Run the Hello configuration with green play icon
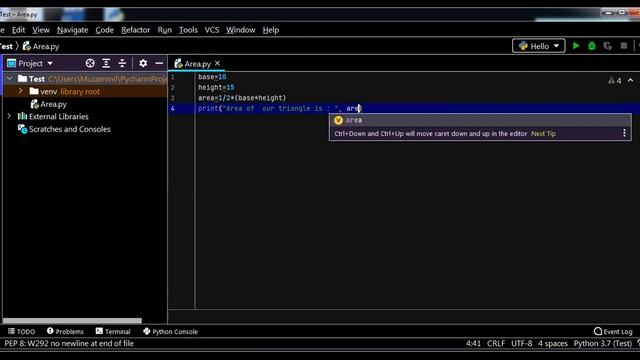This screenshot has height=360, width=640. (576, 46)
